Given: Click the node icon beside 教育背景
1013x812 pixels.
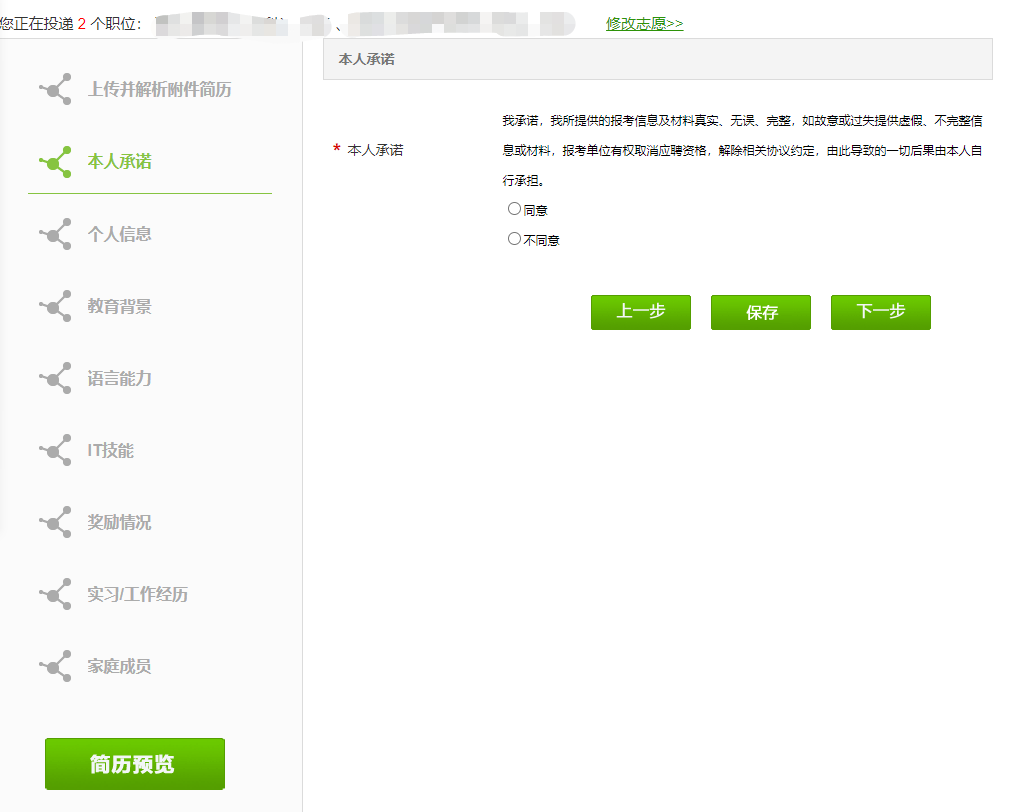Looking at the screenshot, I should click(56, 306).
